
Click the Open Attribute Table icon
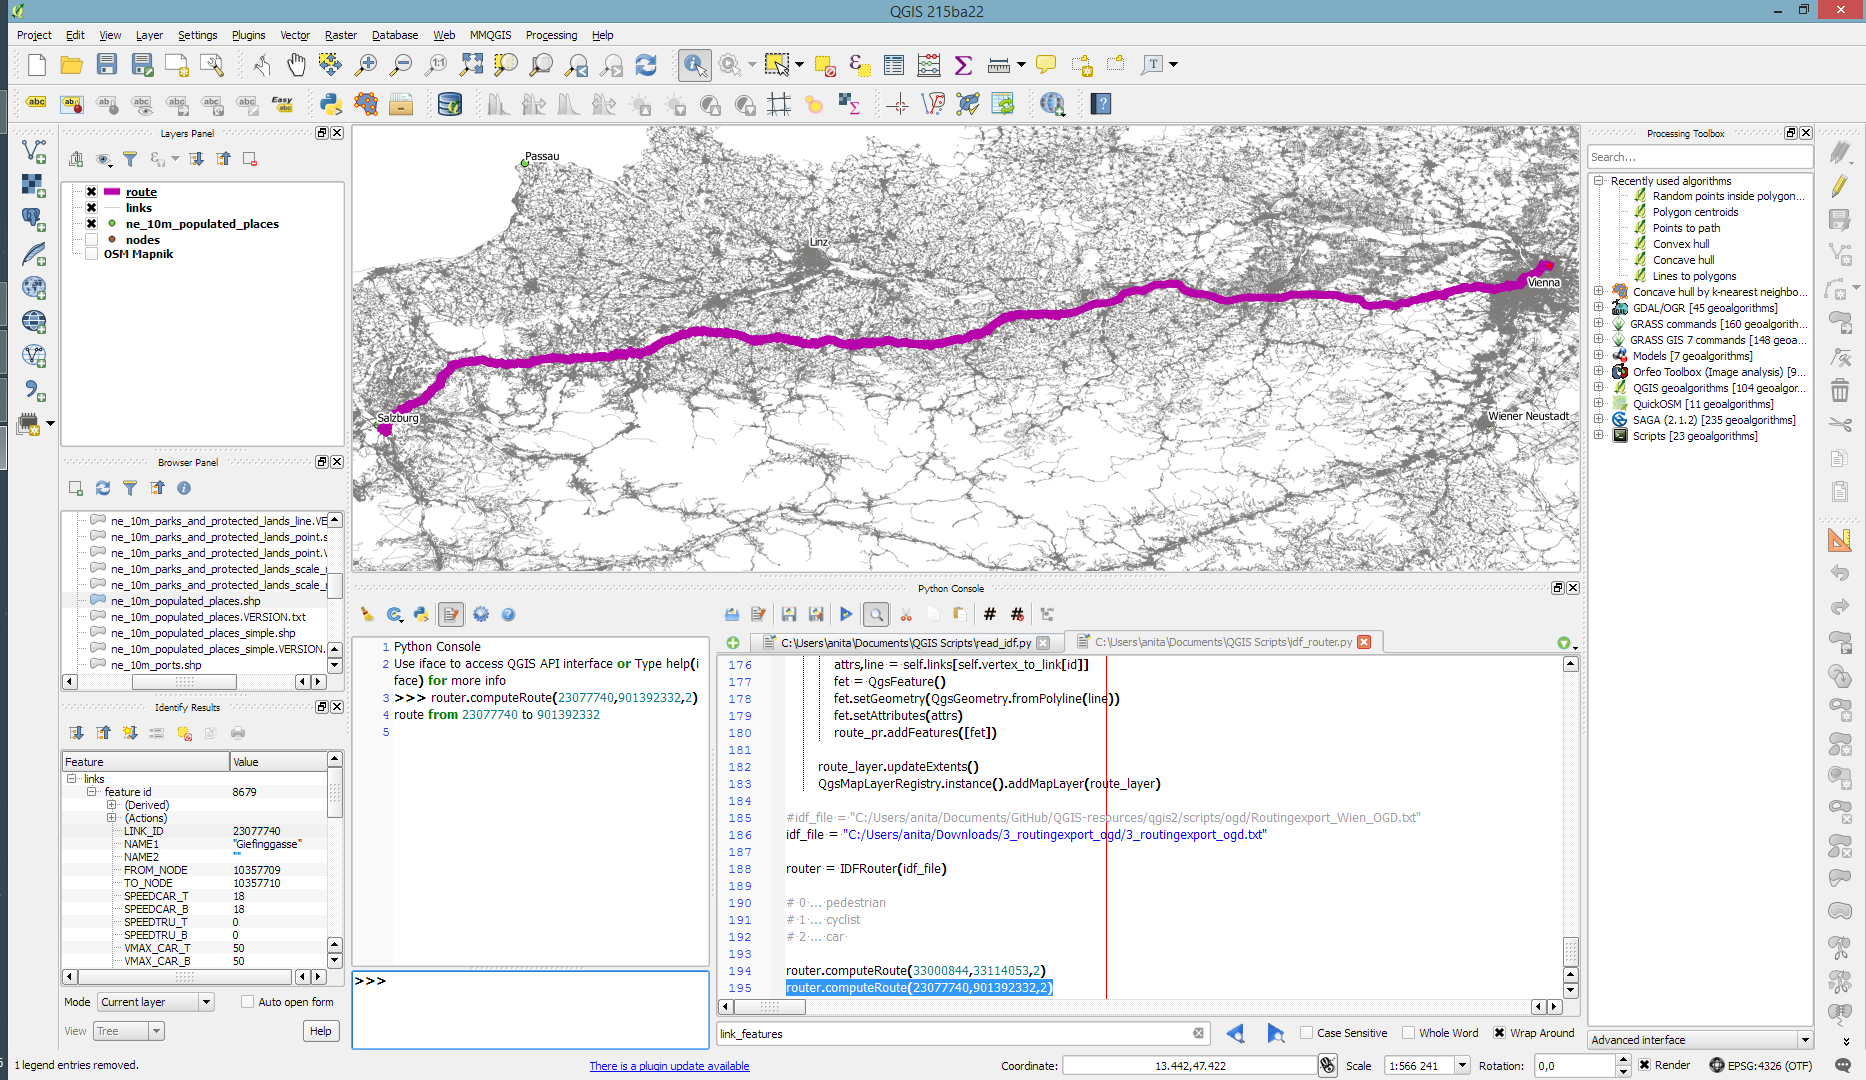(x=893, y=65)
